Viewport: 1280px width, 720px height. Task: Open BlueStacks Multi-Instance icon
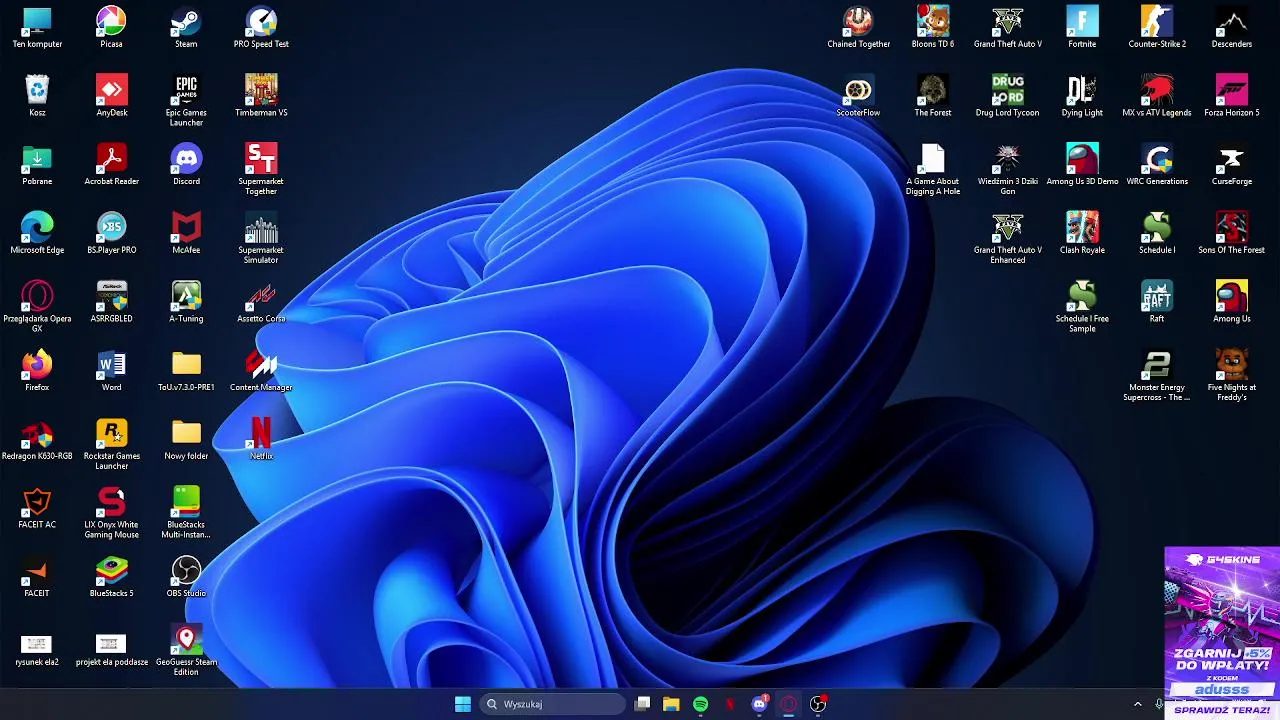[x=186, y=513]
